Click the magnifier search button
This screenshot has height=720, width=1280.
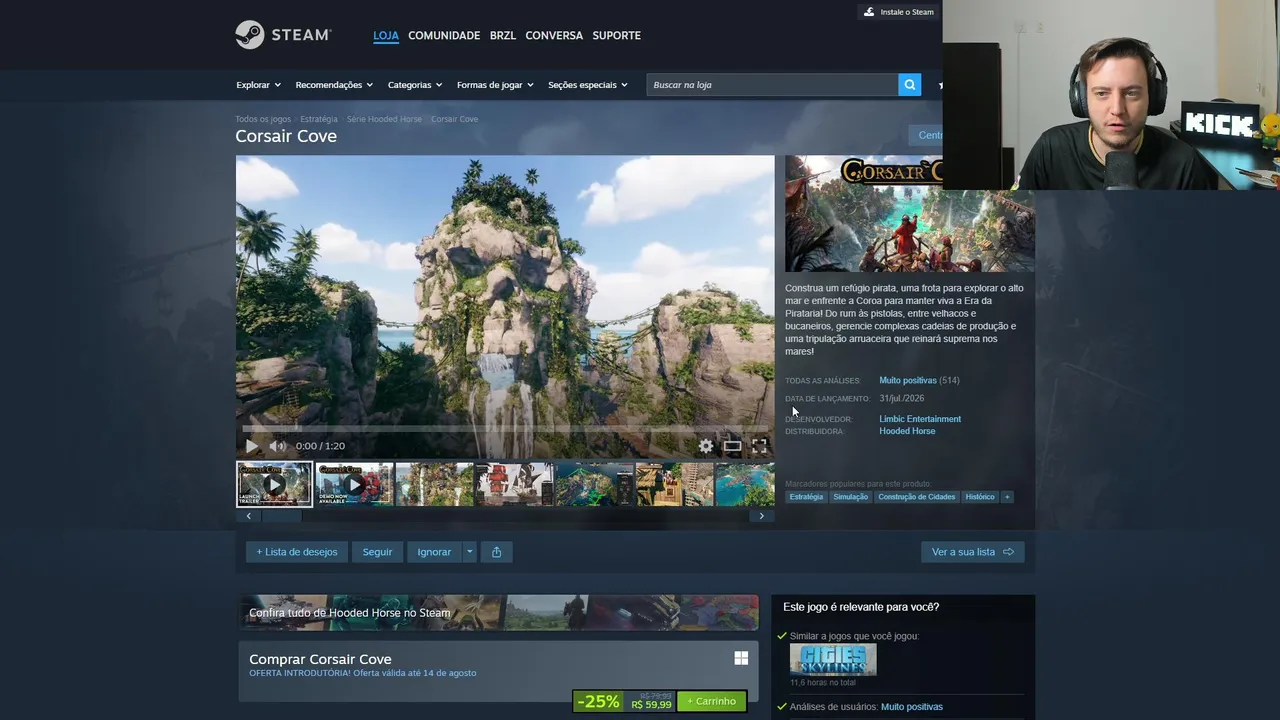(909, 85)
